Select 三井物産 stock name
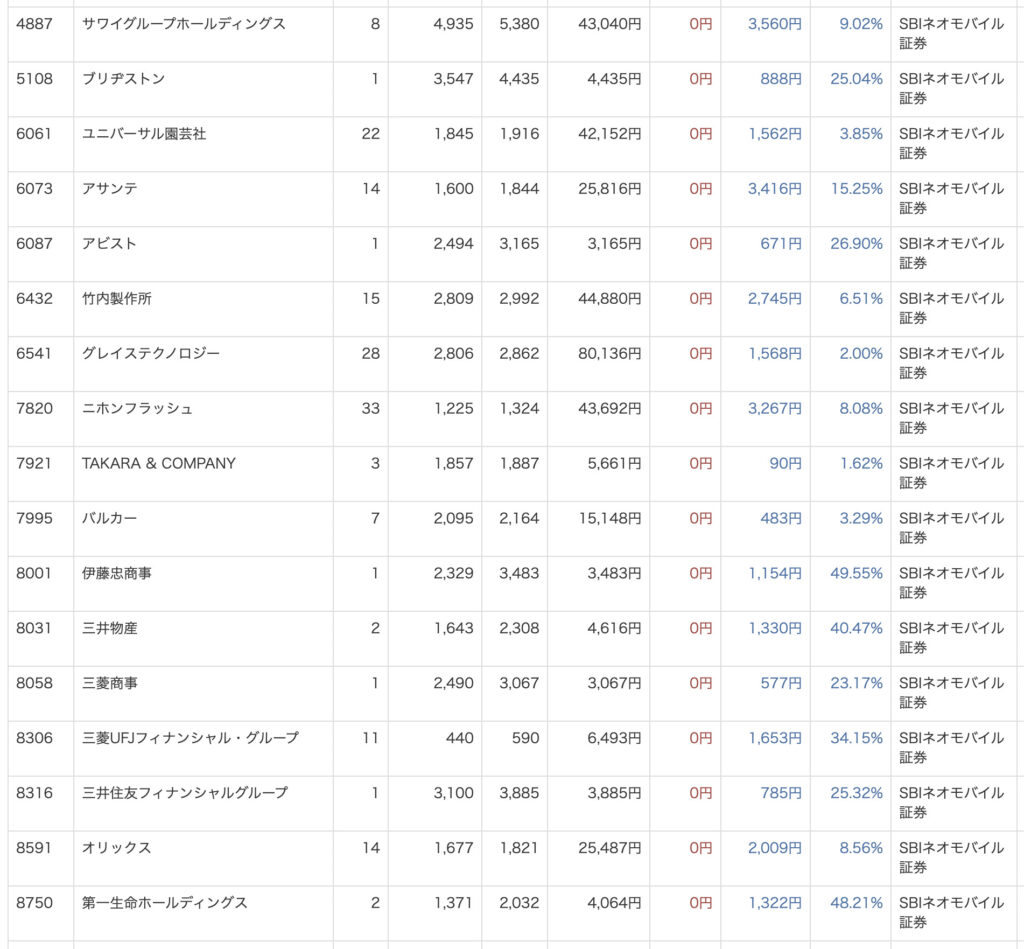This screenshot has height=949, width=1024. coord(110,628)
